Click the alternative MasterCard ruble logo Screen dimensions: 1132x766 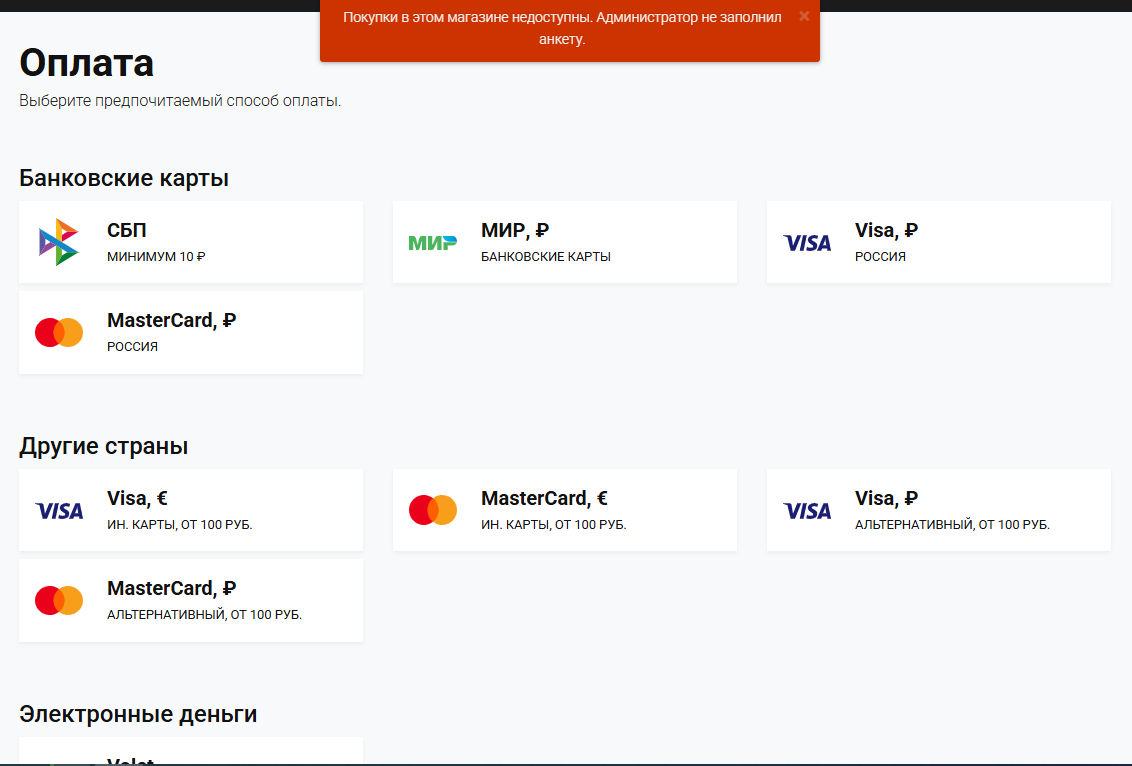click(x=59, y=600)
